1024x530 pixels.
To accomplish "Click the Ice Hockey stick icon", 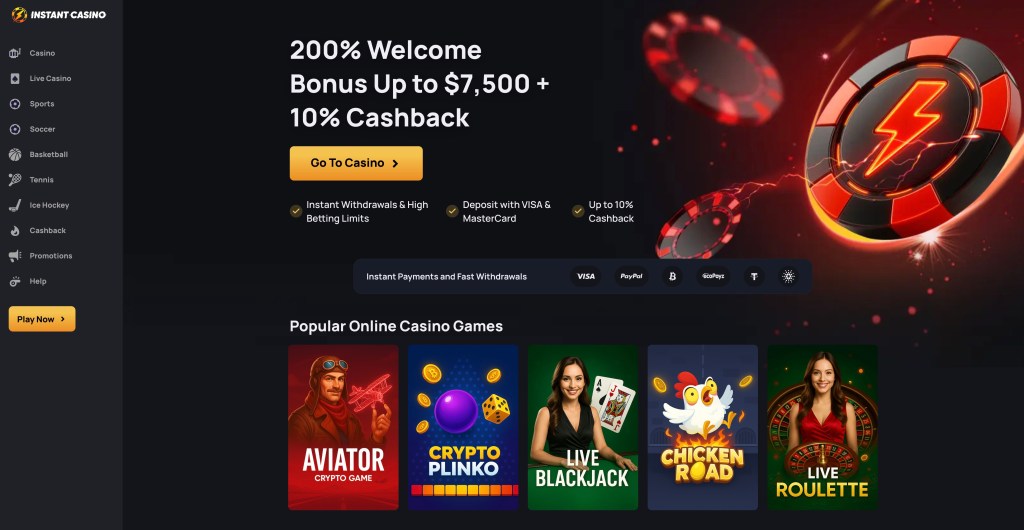I will [x=14, y=205].
